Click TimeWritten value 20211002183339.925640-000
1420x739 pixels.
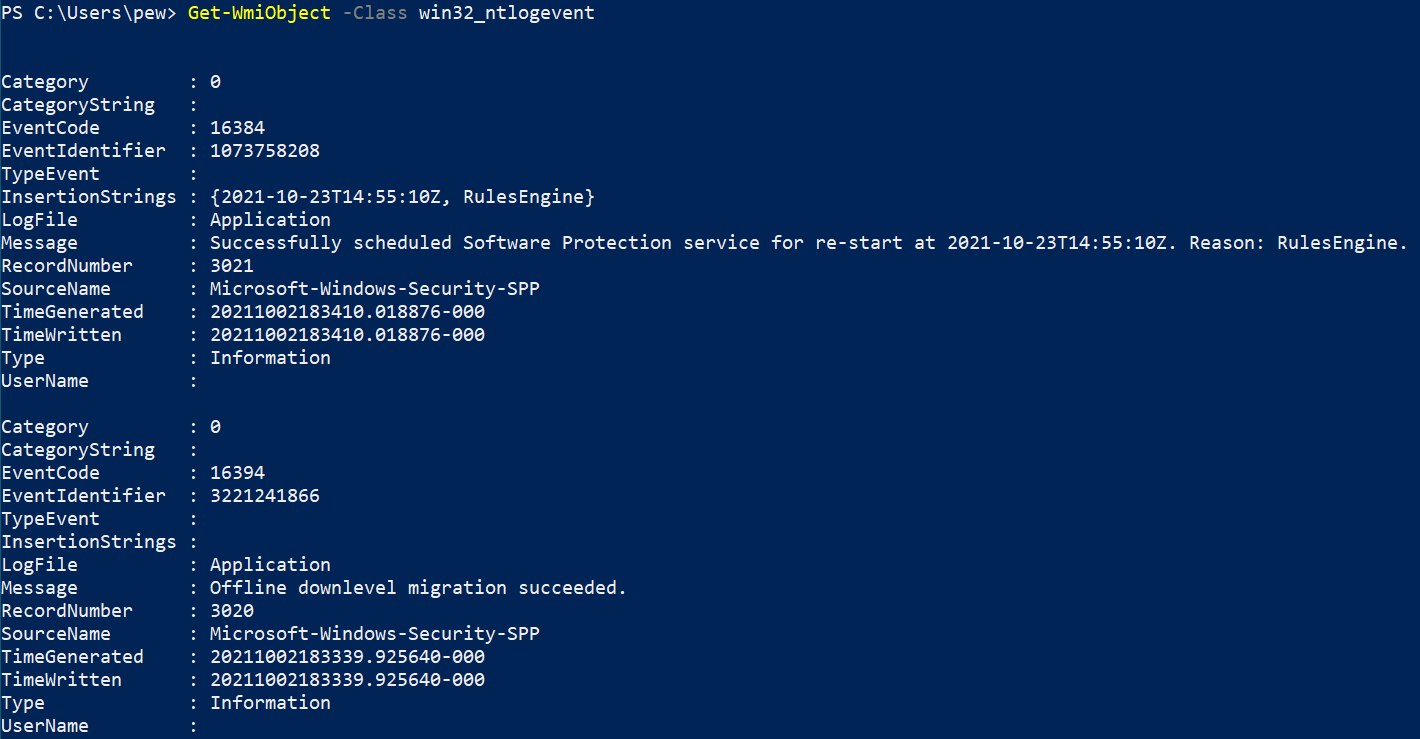coord(347,680)
